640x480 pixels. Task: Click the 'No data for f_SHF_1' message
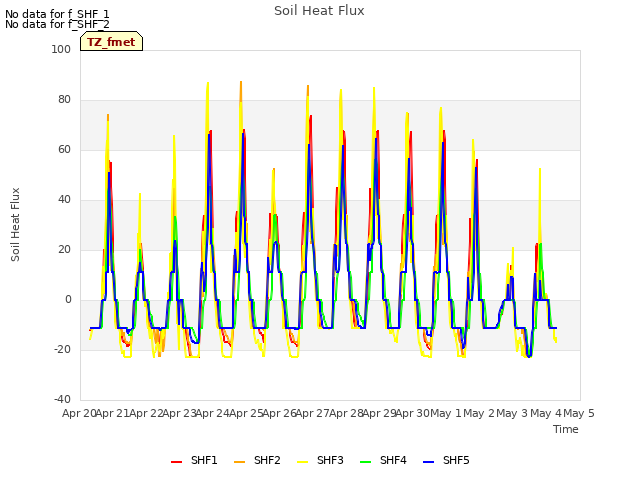point(57,14)
